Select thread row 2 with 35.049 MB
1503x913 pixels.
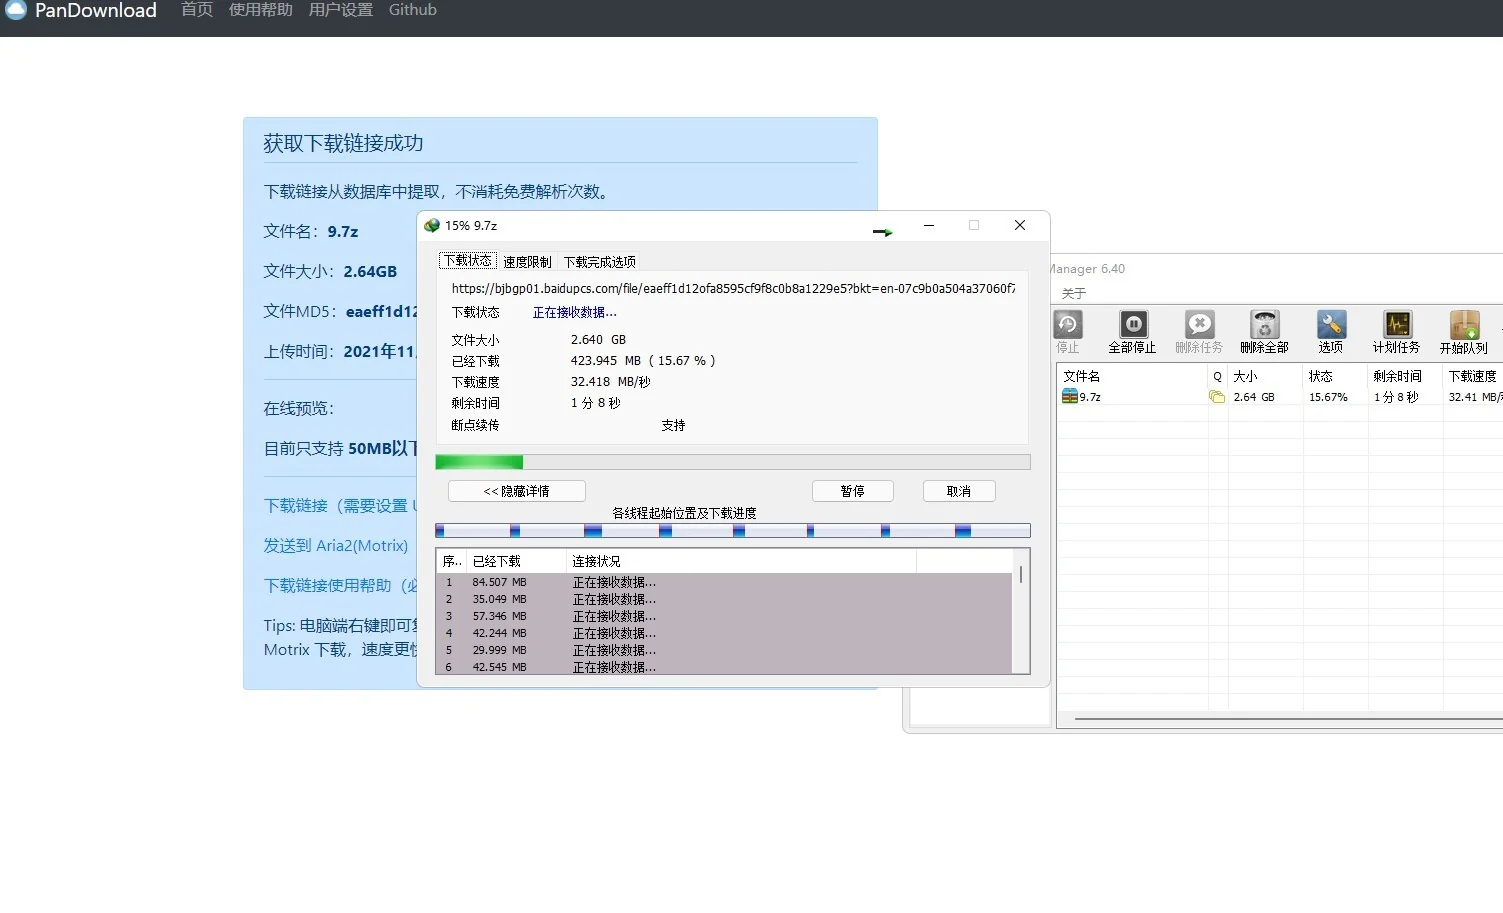point(725,599)
